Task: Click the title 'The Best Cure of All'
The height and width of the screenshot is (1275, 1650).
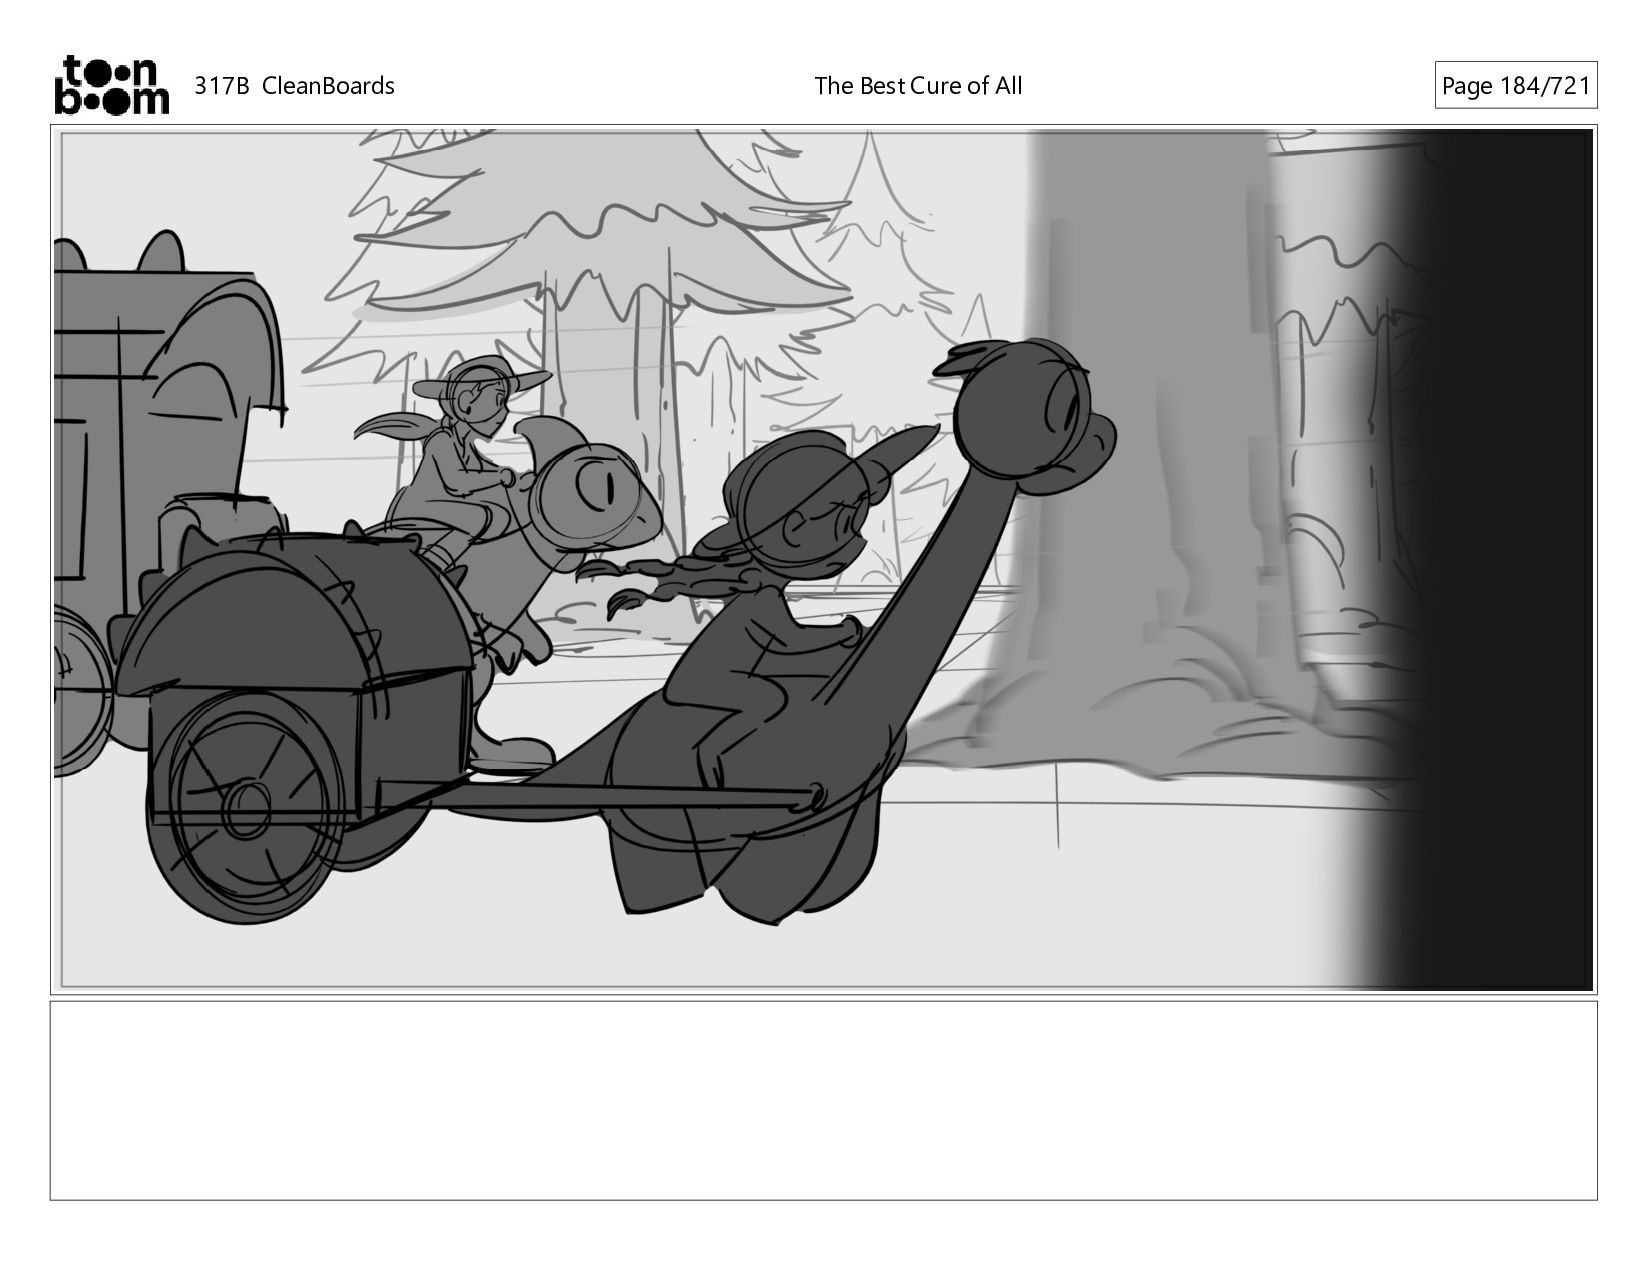Action: [918, 86]
